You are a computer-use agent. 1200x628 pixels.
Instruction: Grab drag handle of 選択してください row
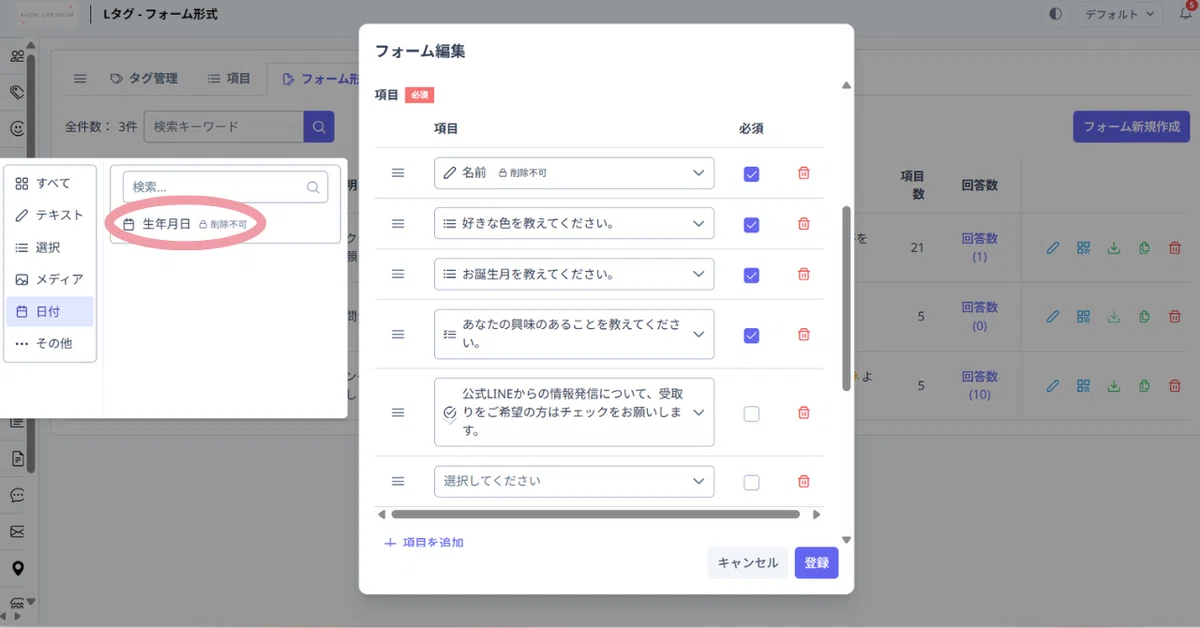tap(398, 481)
